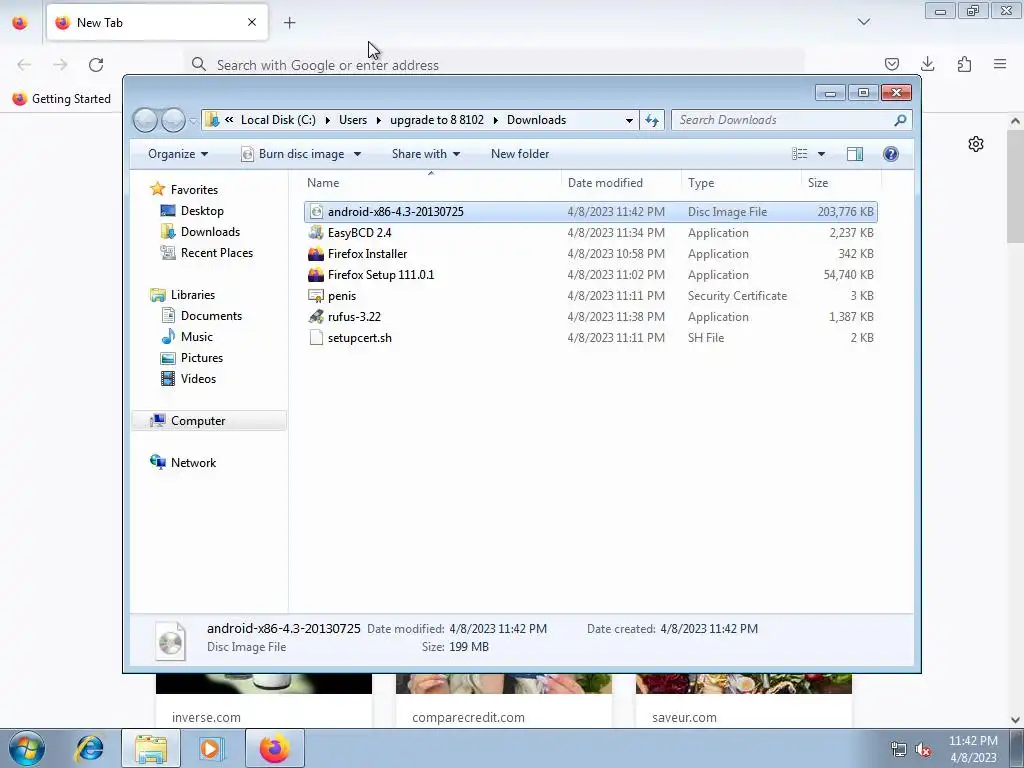Viewport: 1024px width, 768px height.
Task: Click the Explorer search magnifier icon
Action: tap(900, 120)
